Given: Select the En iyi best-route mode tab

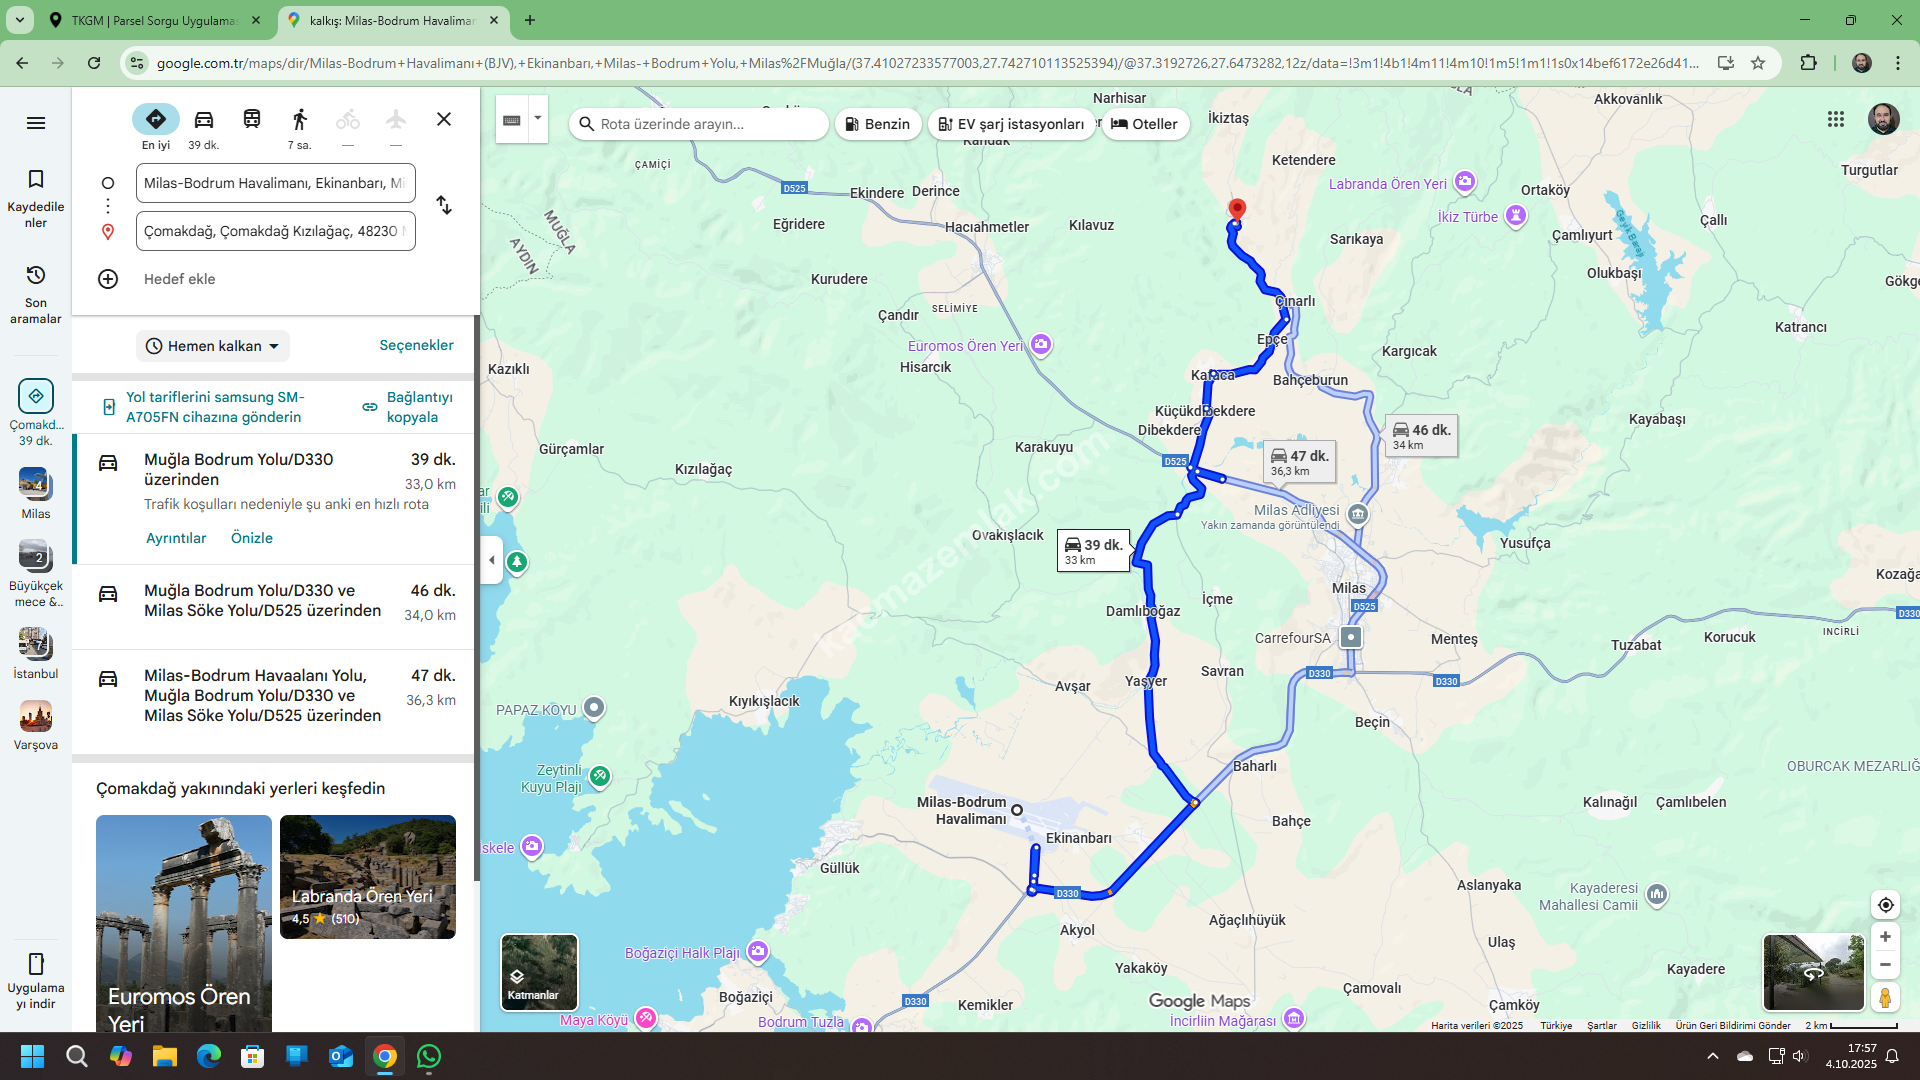Looking at the screenshot, I should [x=156, y=120].
